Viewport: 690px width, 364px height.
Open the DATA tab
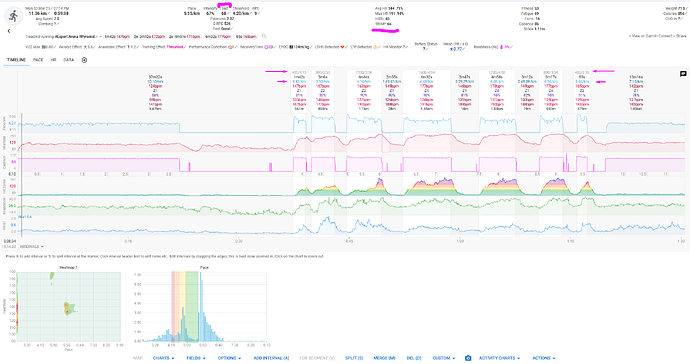(69, 60)
